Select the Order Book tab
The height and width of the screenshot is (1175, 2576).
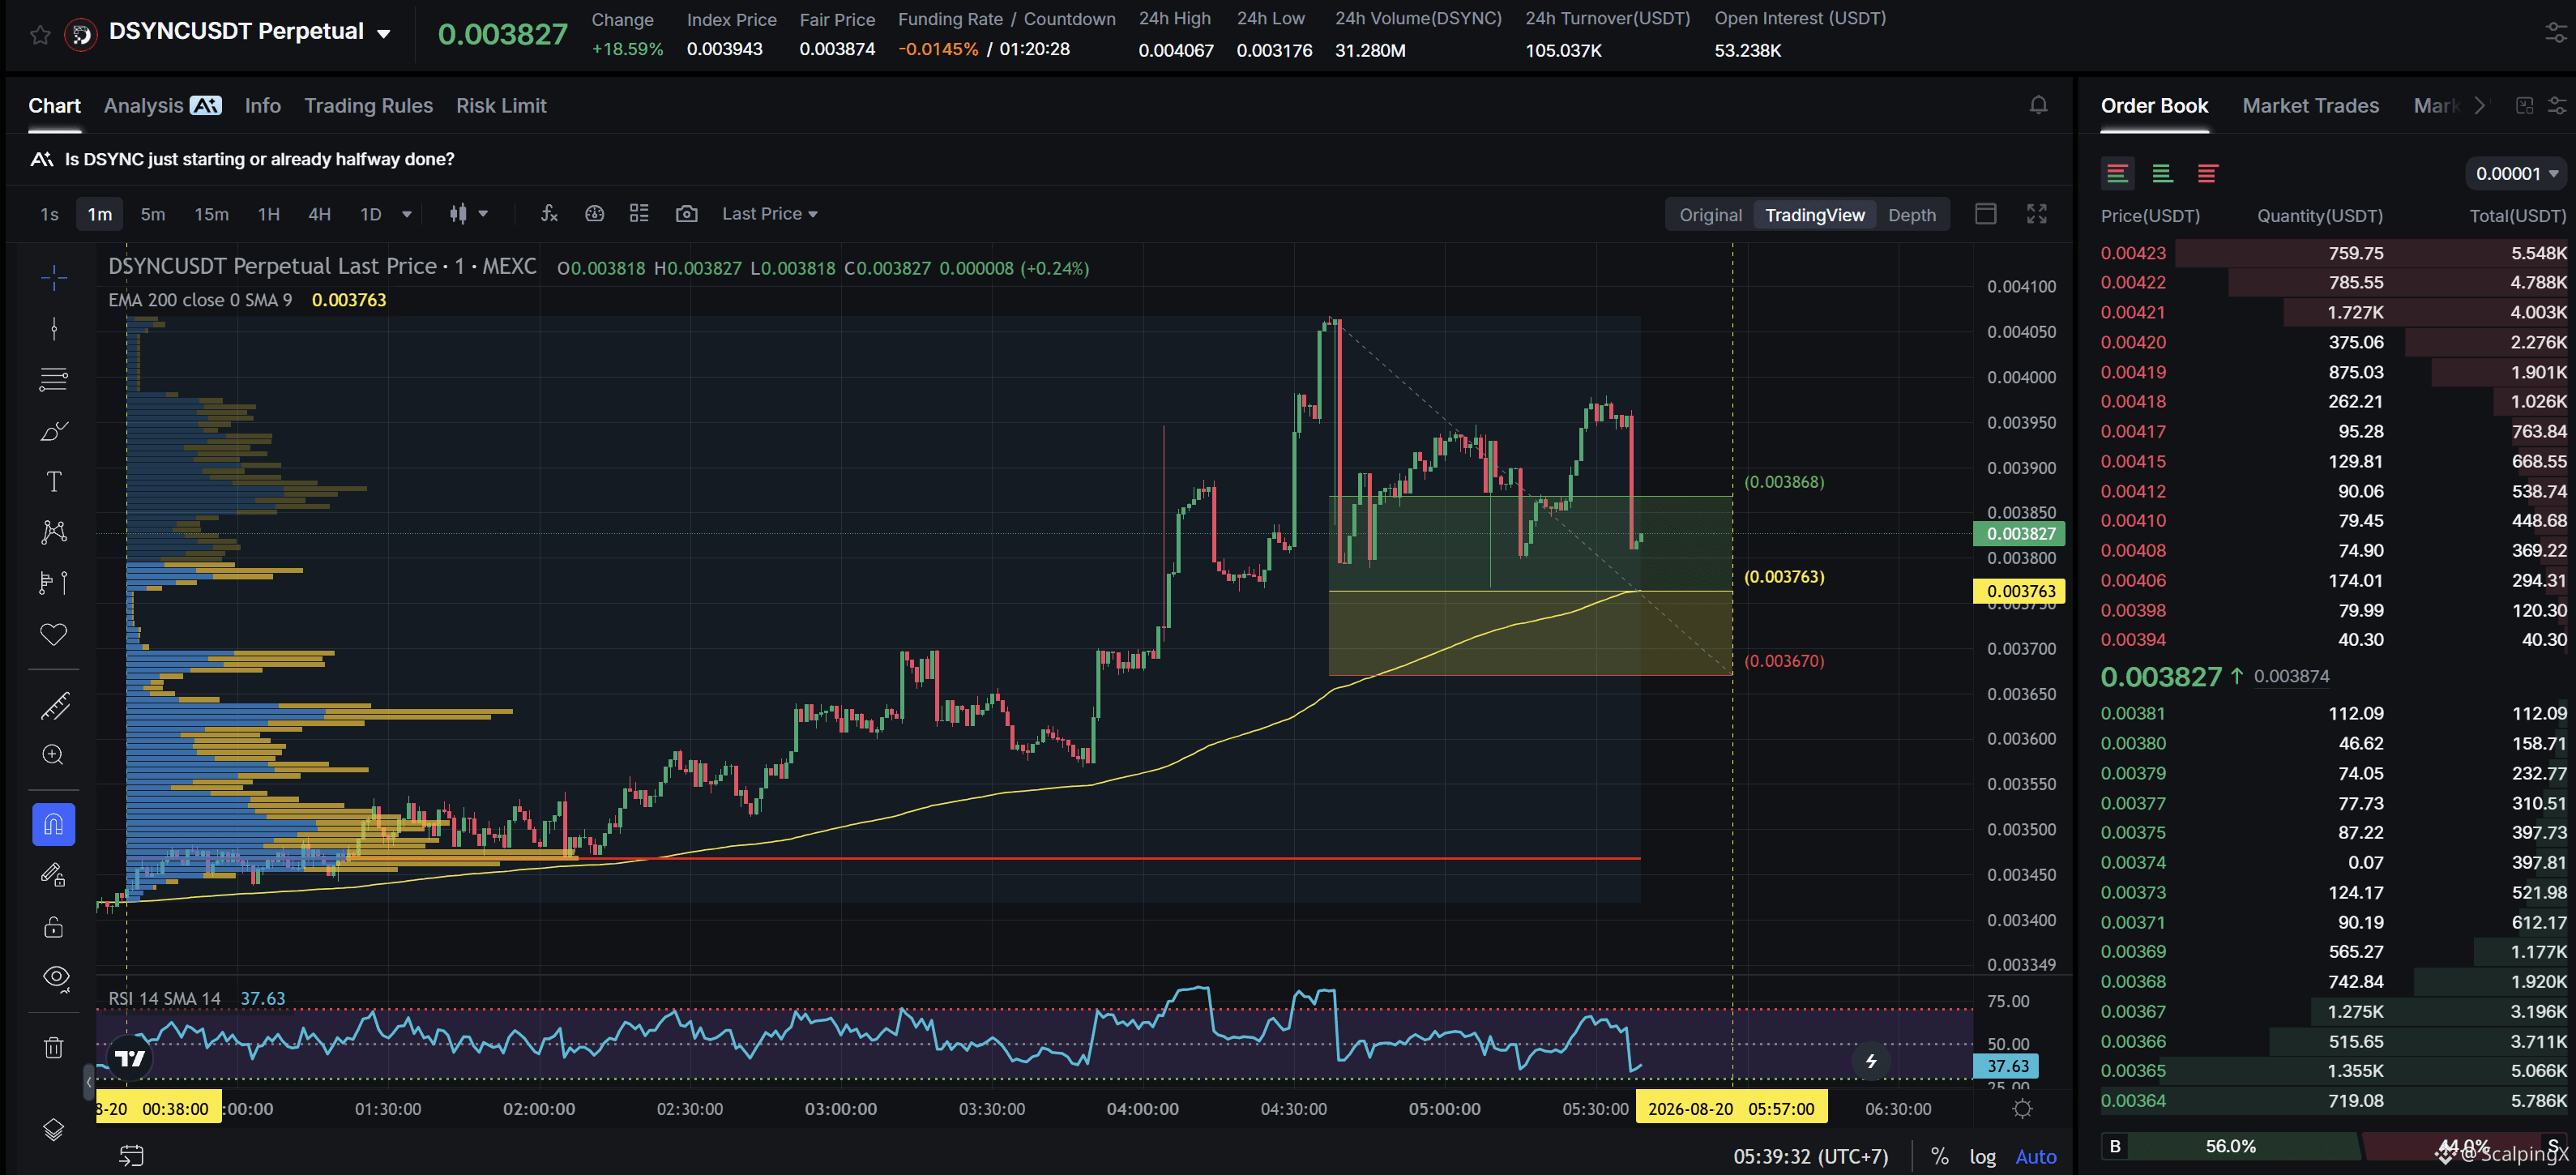pyautogui.click(x=2154, y=106)
